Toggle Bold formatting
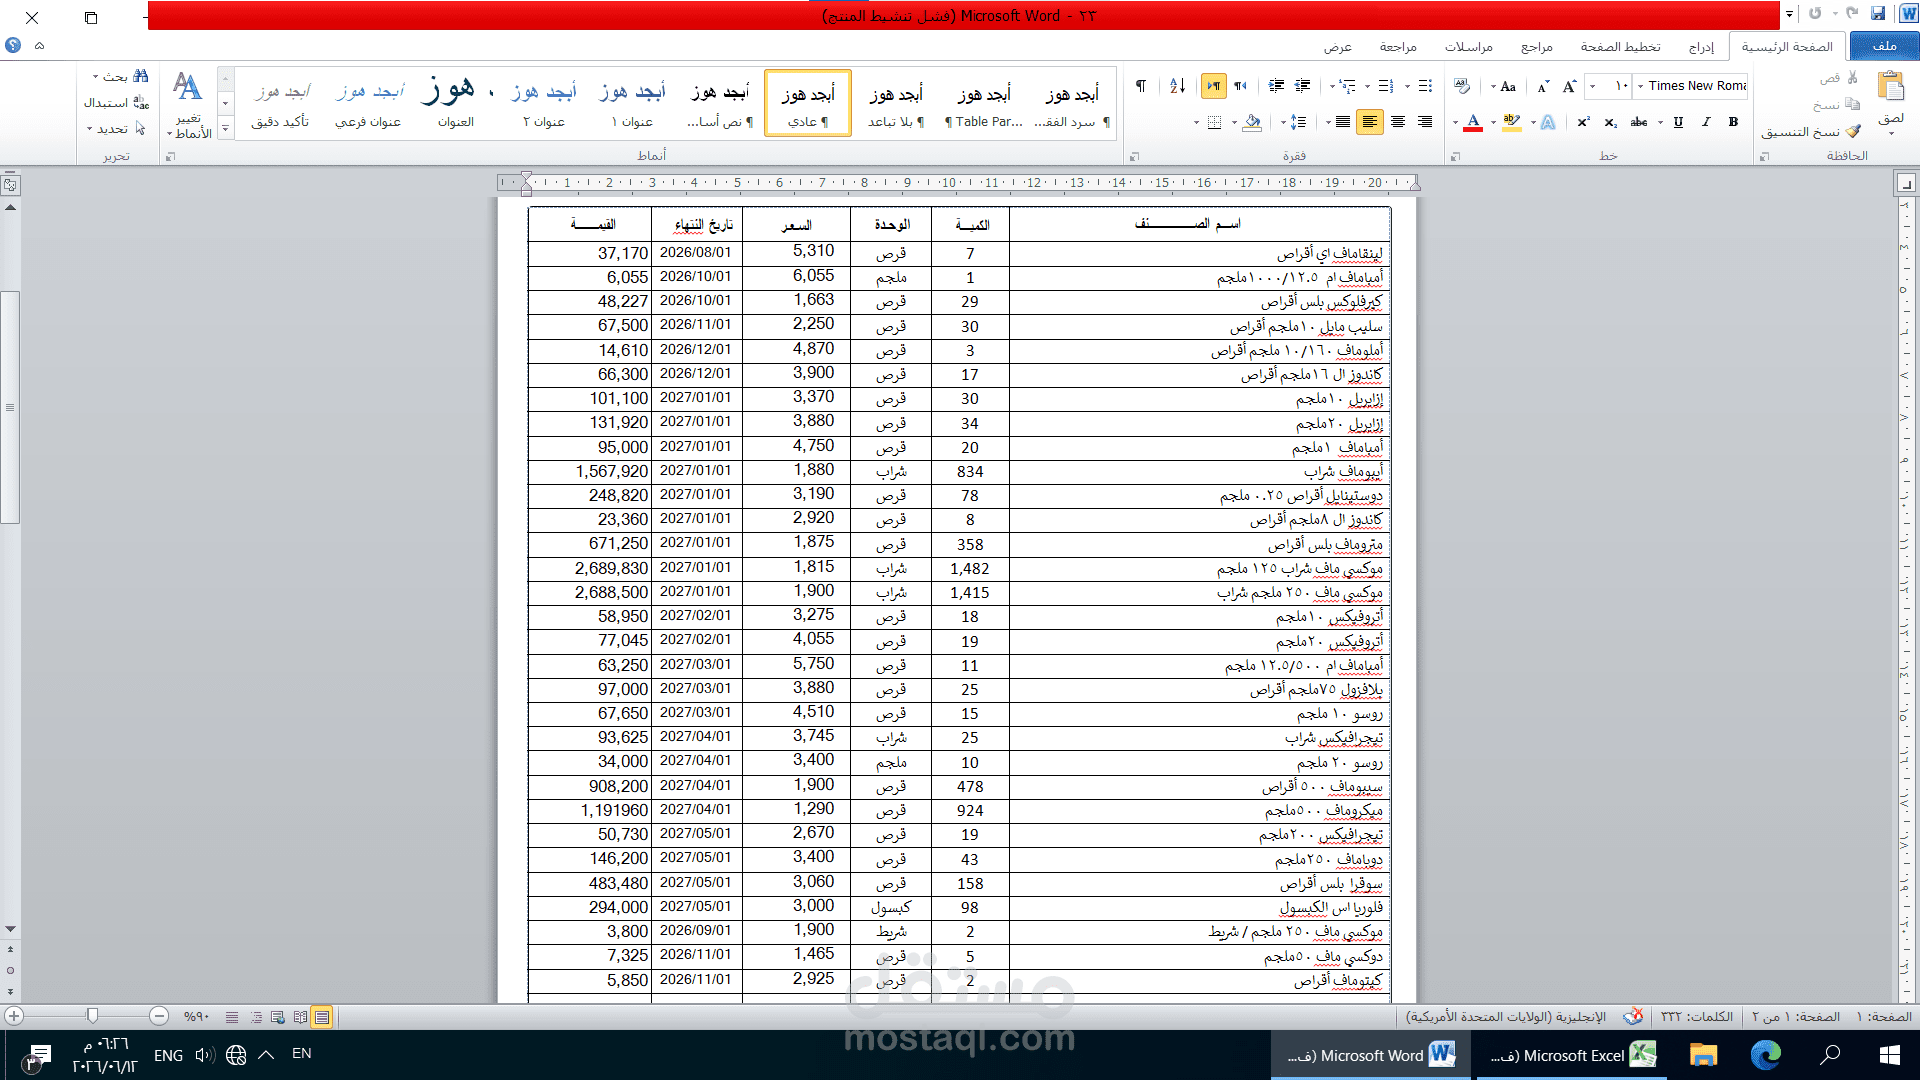Screen dimensions: 1920x1080 coord(1733,122)
